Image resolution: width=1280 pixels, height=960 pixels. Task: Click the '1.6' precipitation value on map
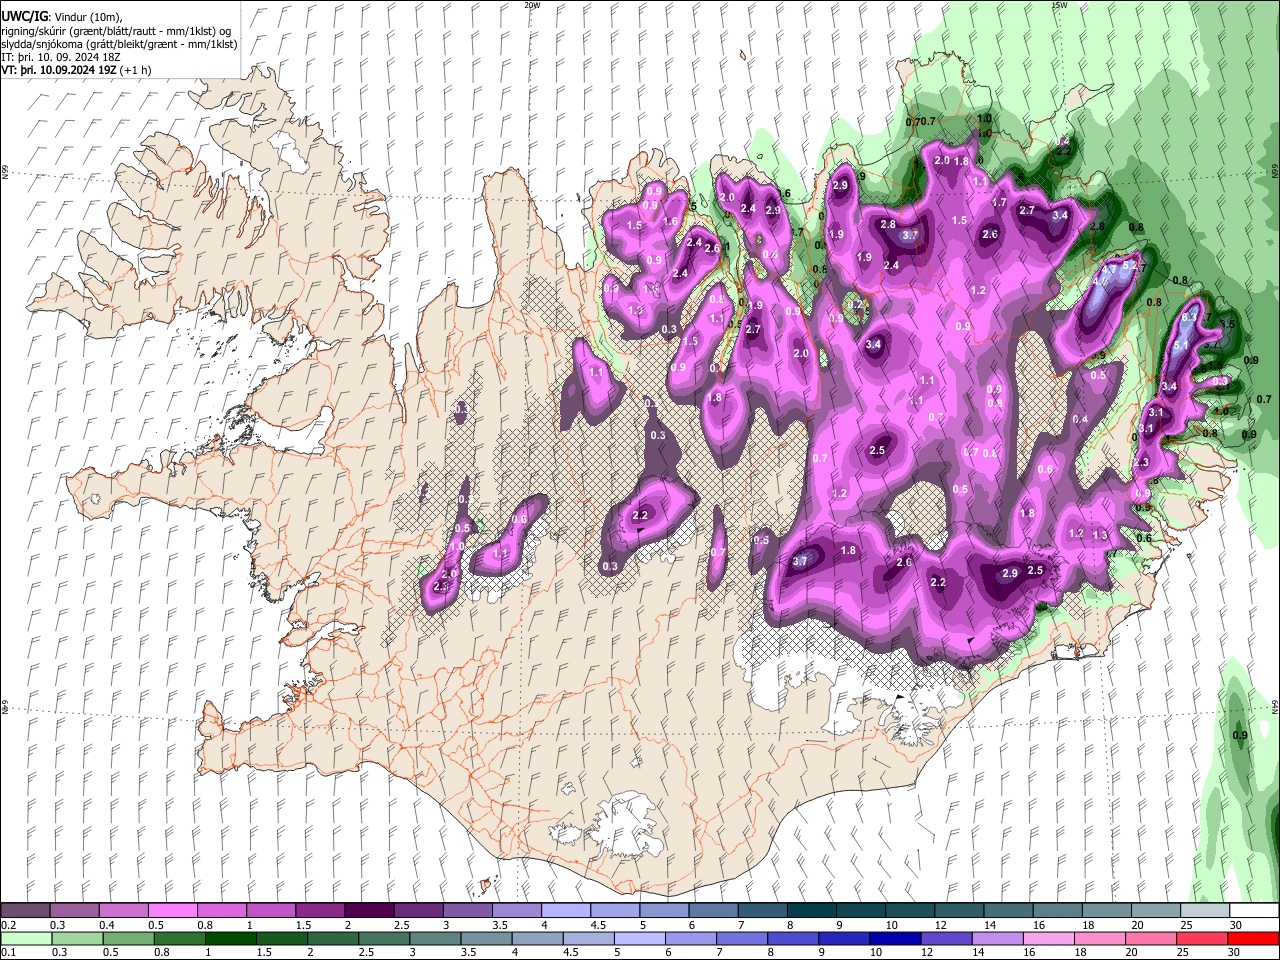click(x=670, y=222)
